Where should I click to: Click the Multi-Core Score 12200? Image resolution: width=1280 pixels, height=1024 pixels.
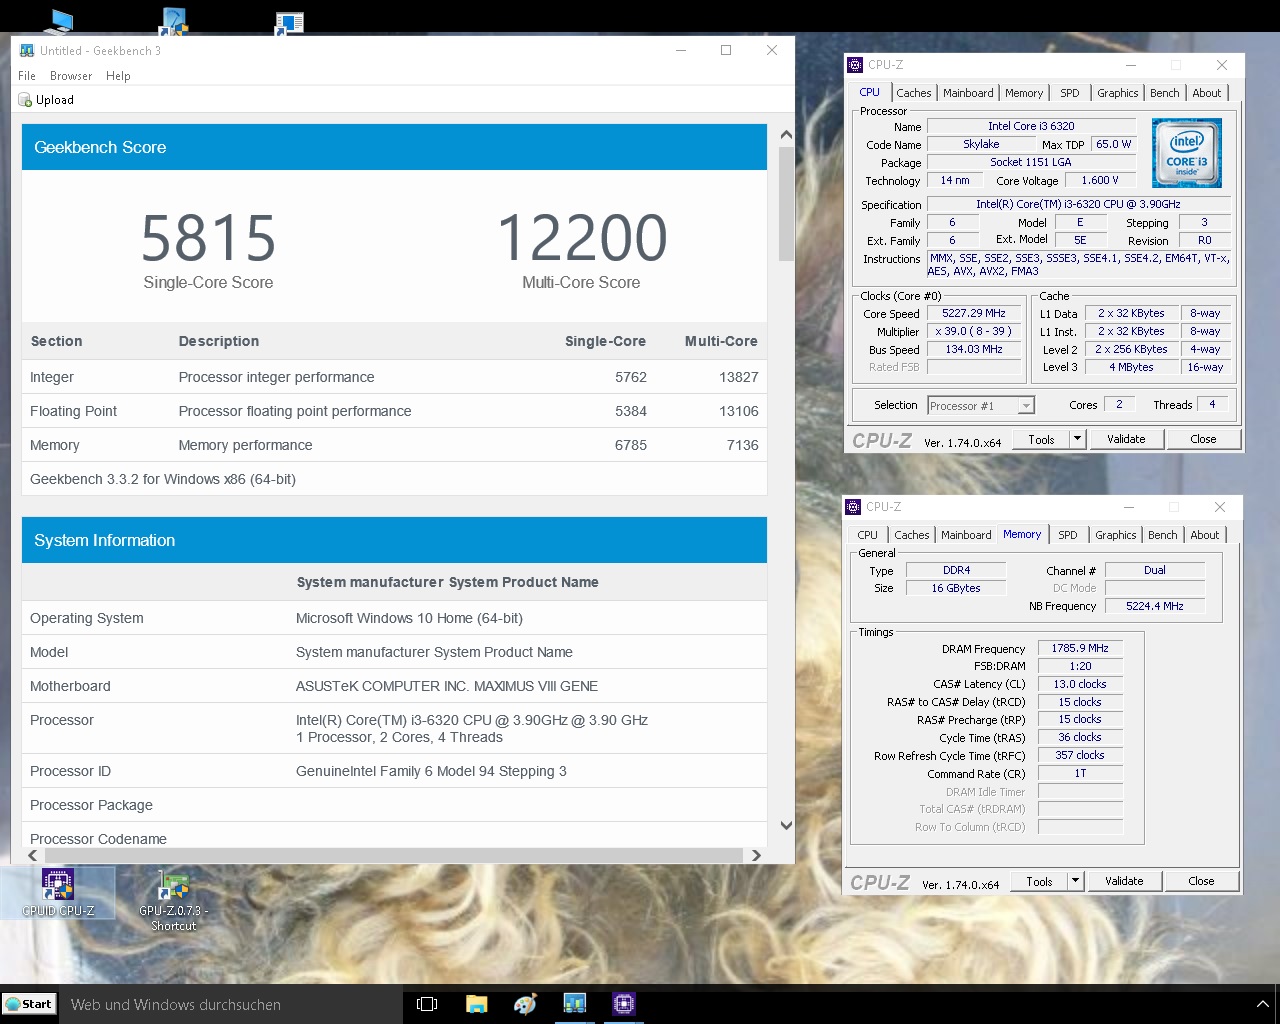(582, 238)
